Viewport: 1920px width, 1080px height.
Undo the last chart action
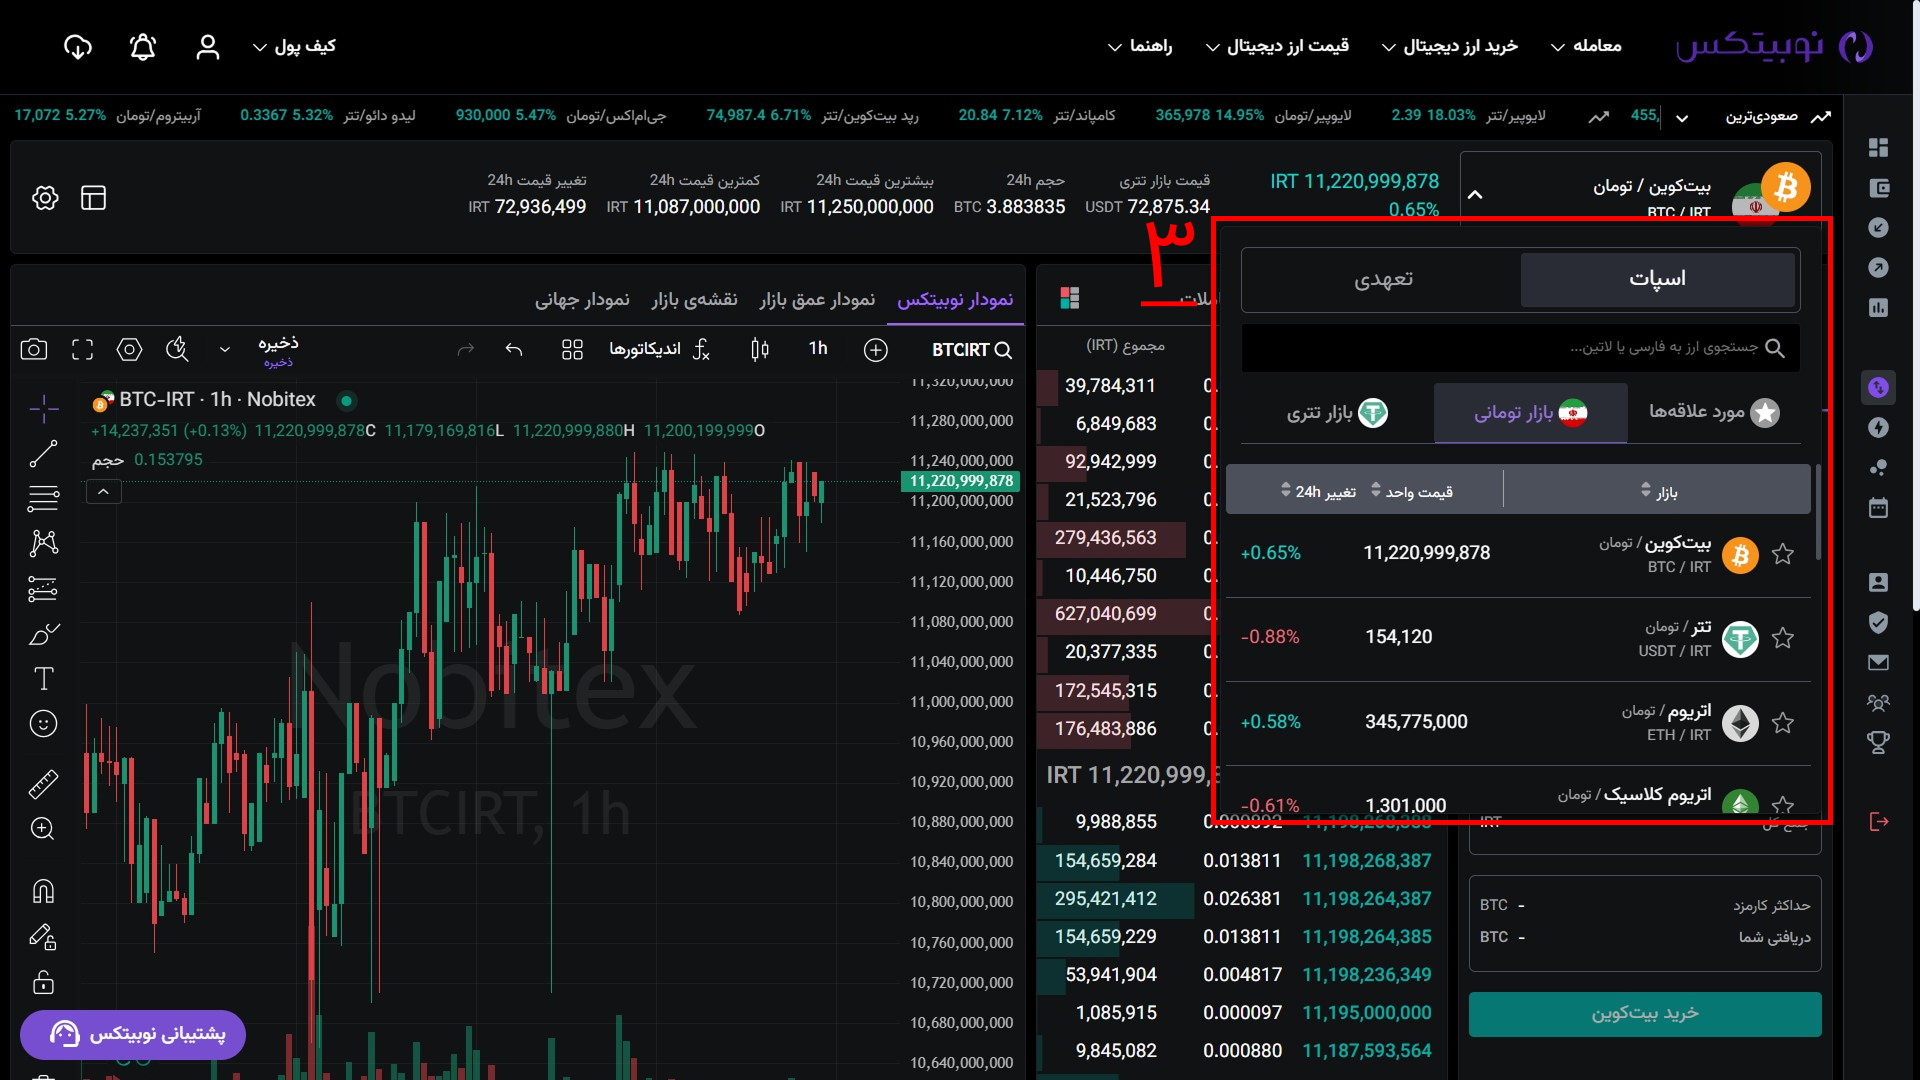coord(514,349)
